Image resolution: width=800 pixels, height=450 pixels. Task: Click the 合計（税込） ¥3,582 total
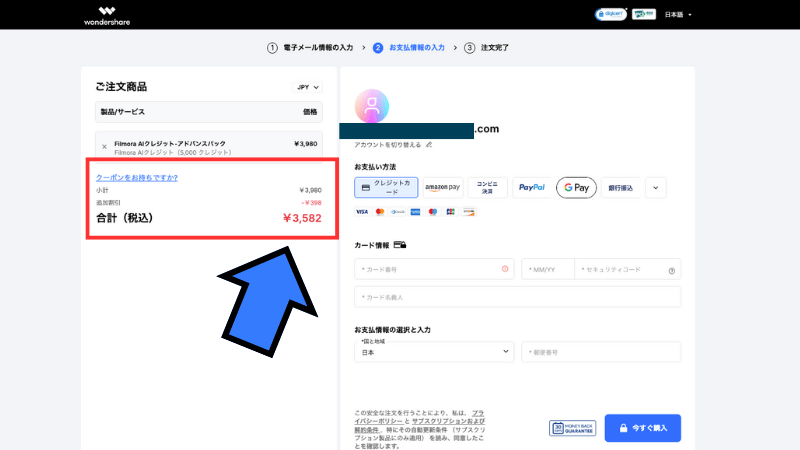click(302, 218)
